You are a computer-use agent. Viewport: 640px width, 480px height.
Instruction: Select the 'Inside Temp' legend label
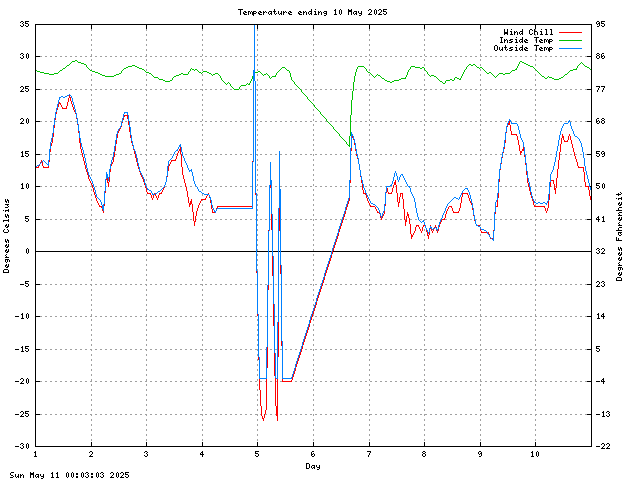(526, 40)
